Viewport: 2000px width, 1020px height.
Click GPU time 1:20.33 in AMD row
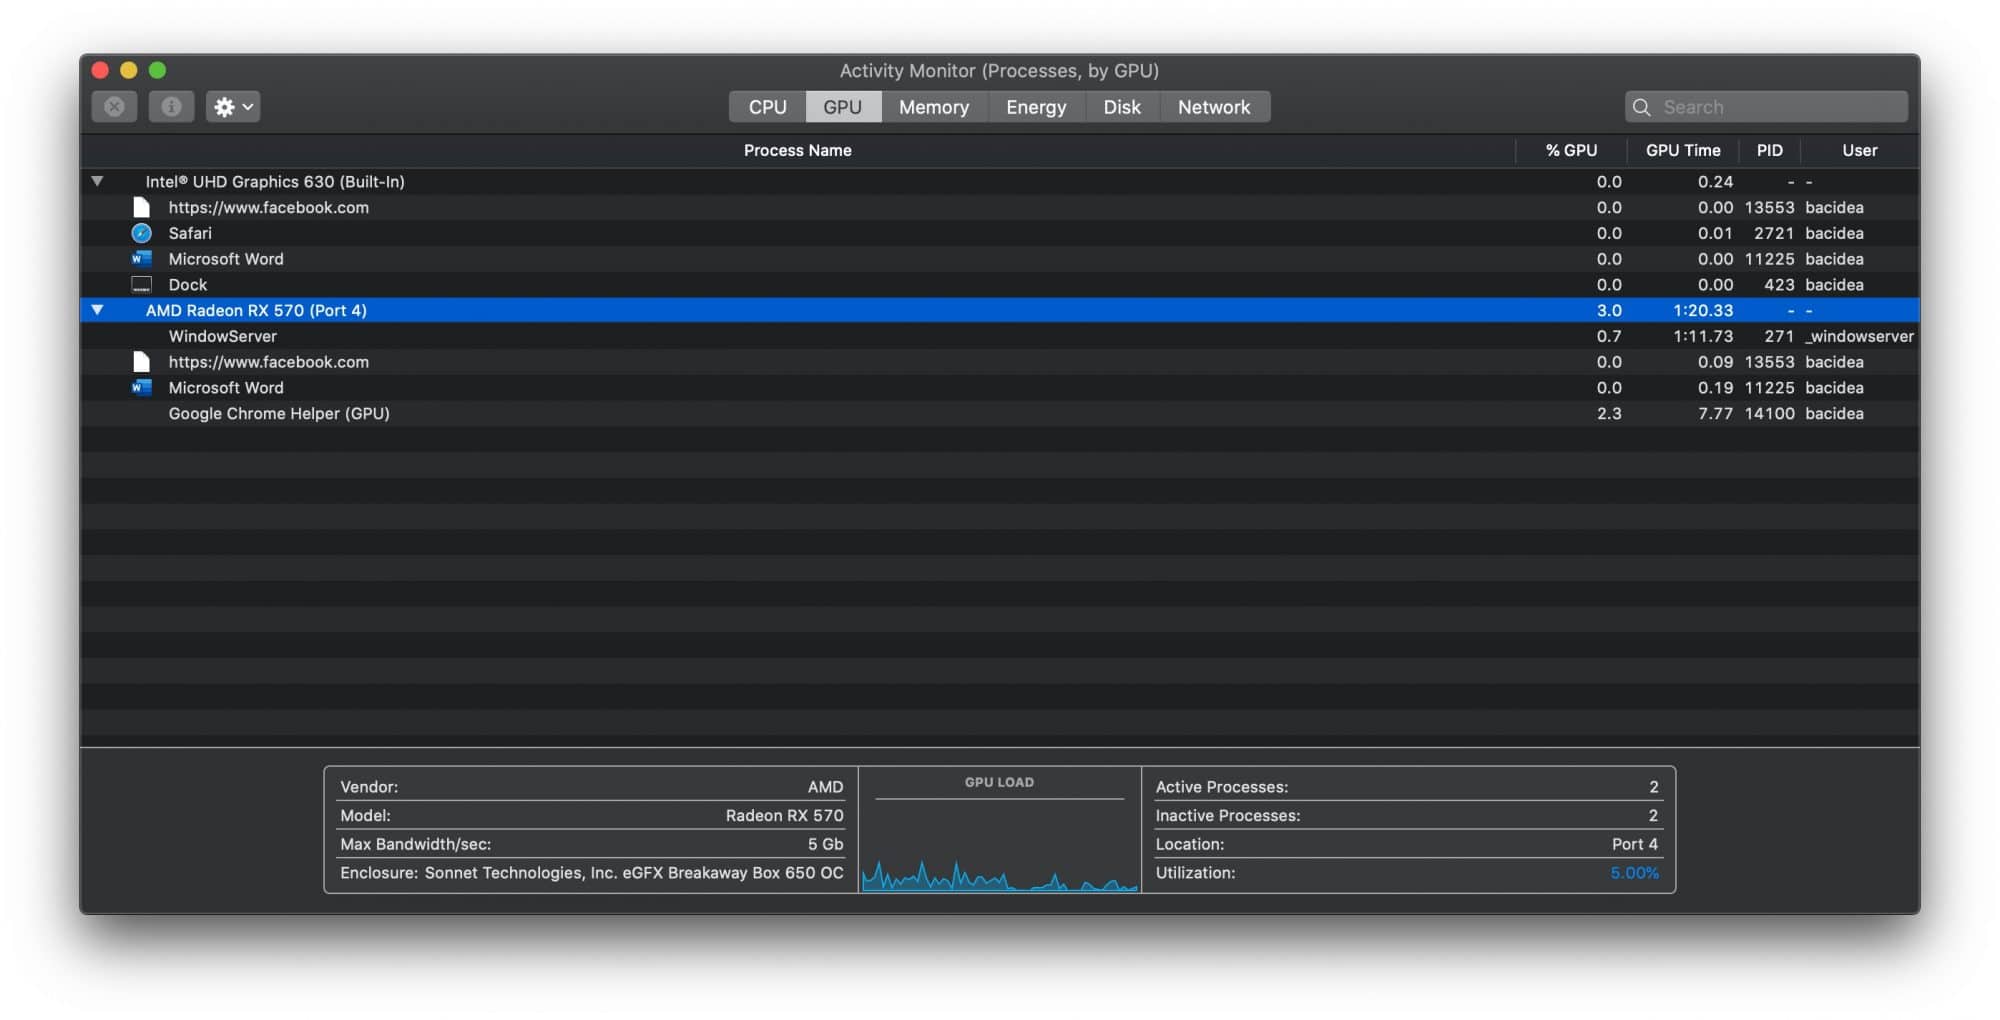coord(1703,310)
